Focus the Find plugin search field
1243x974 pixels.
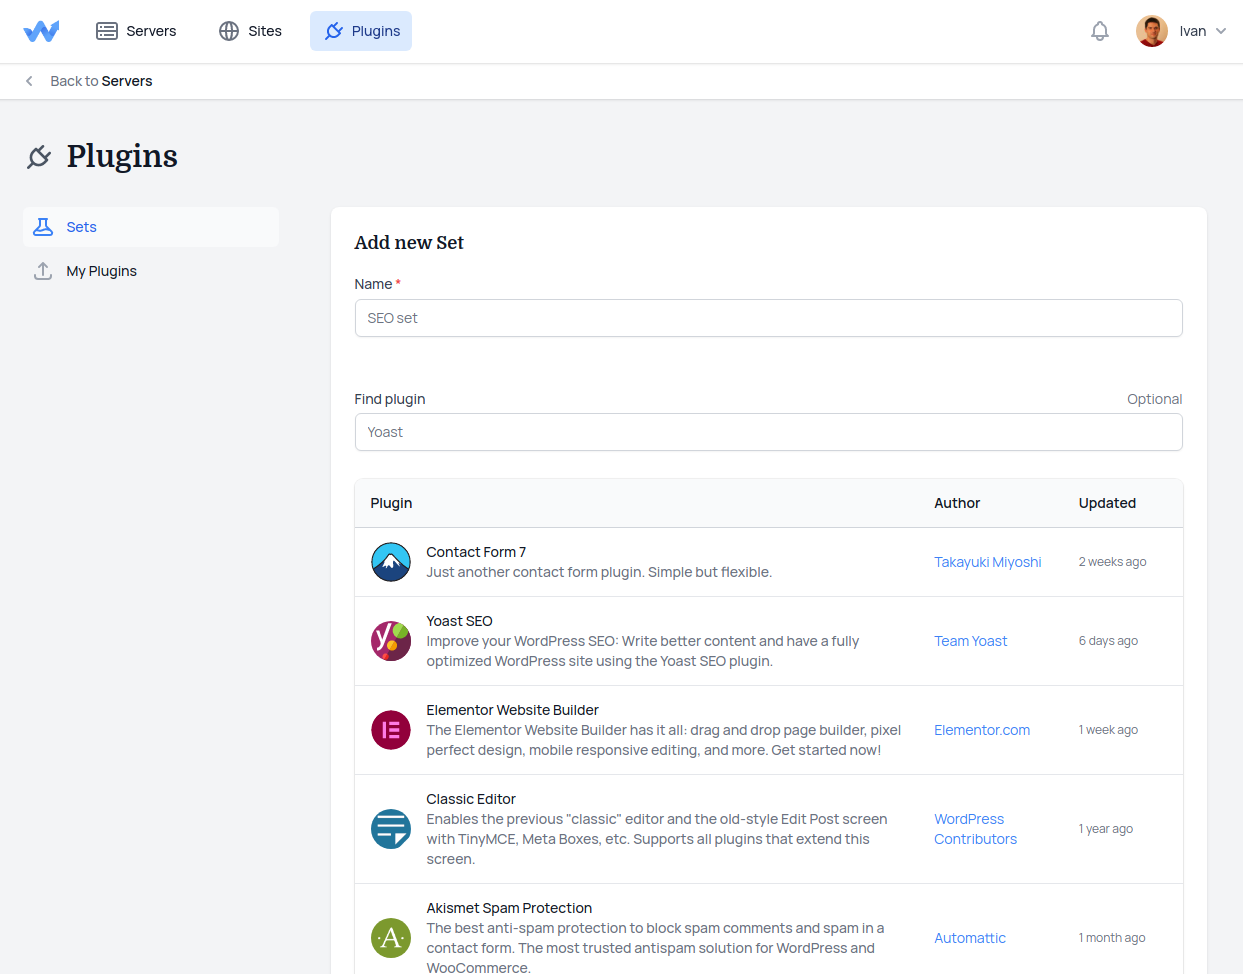pos(769,432)
